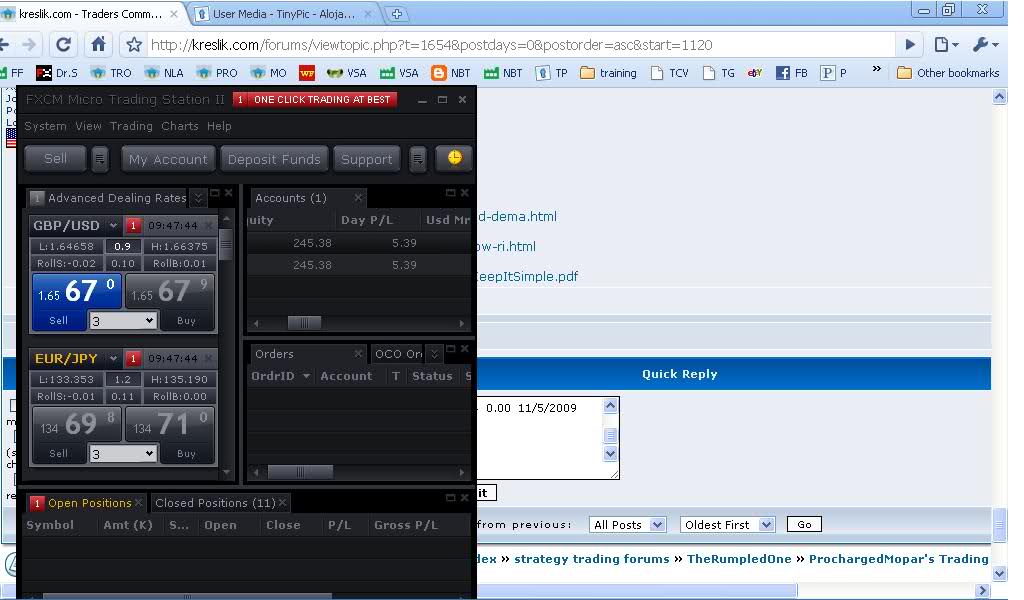The height and width of the screenshot is (600, 1024).
Task: Maximize the Accounts panel
Action: pyautogui.click(x=451, y=193)
